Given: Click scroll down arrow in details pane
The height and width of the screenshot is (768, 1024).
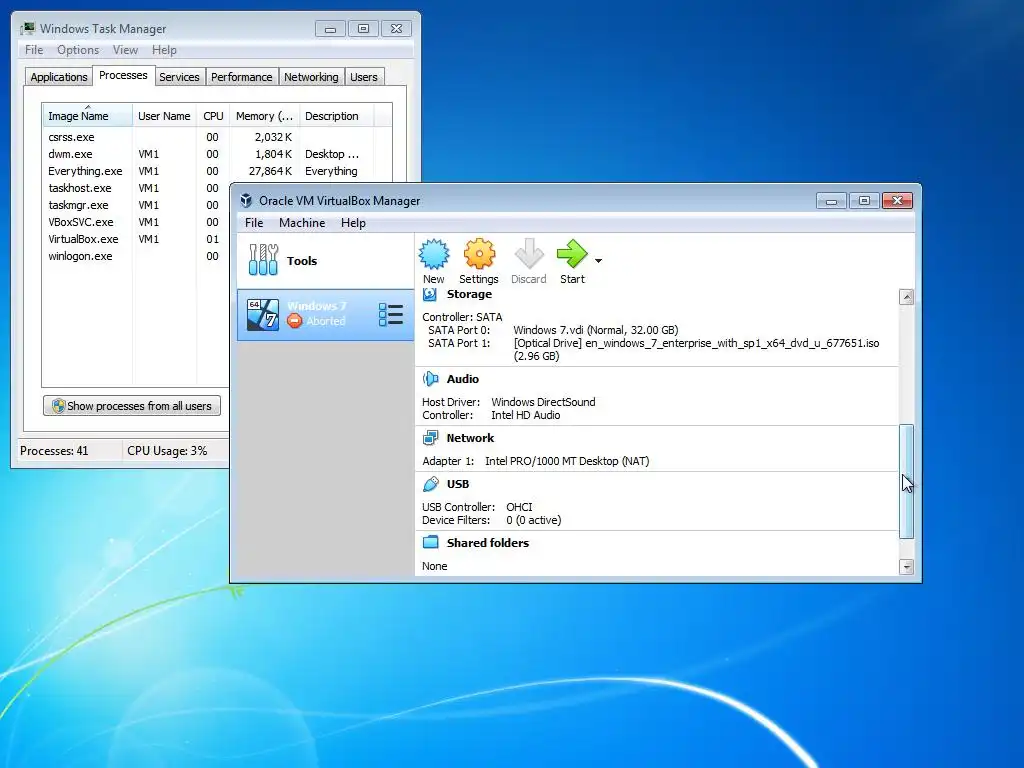Looking at the screenshot, I should point(906,567).
